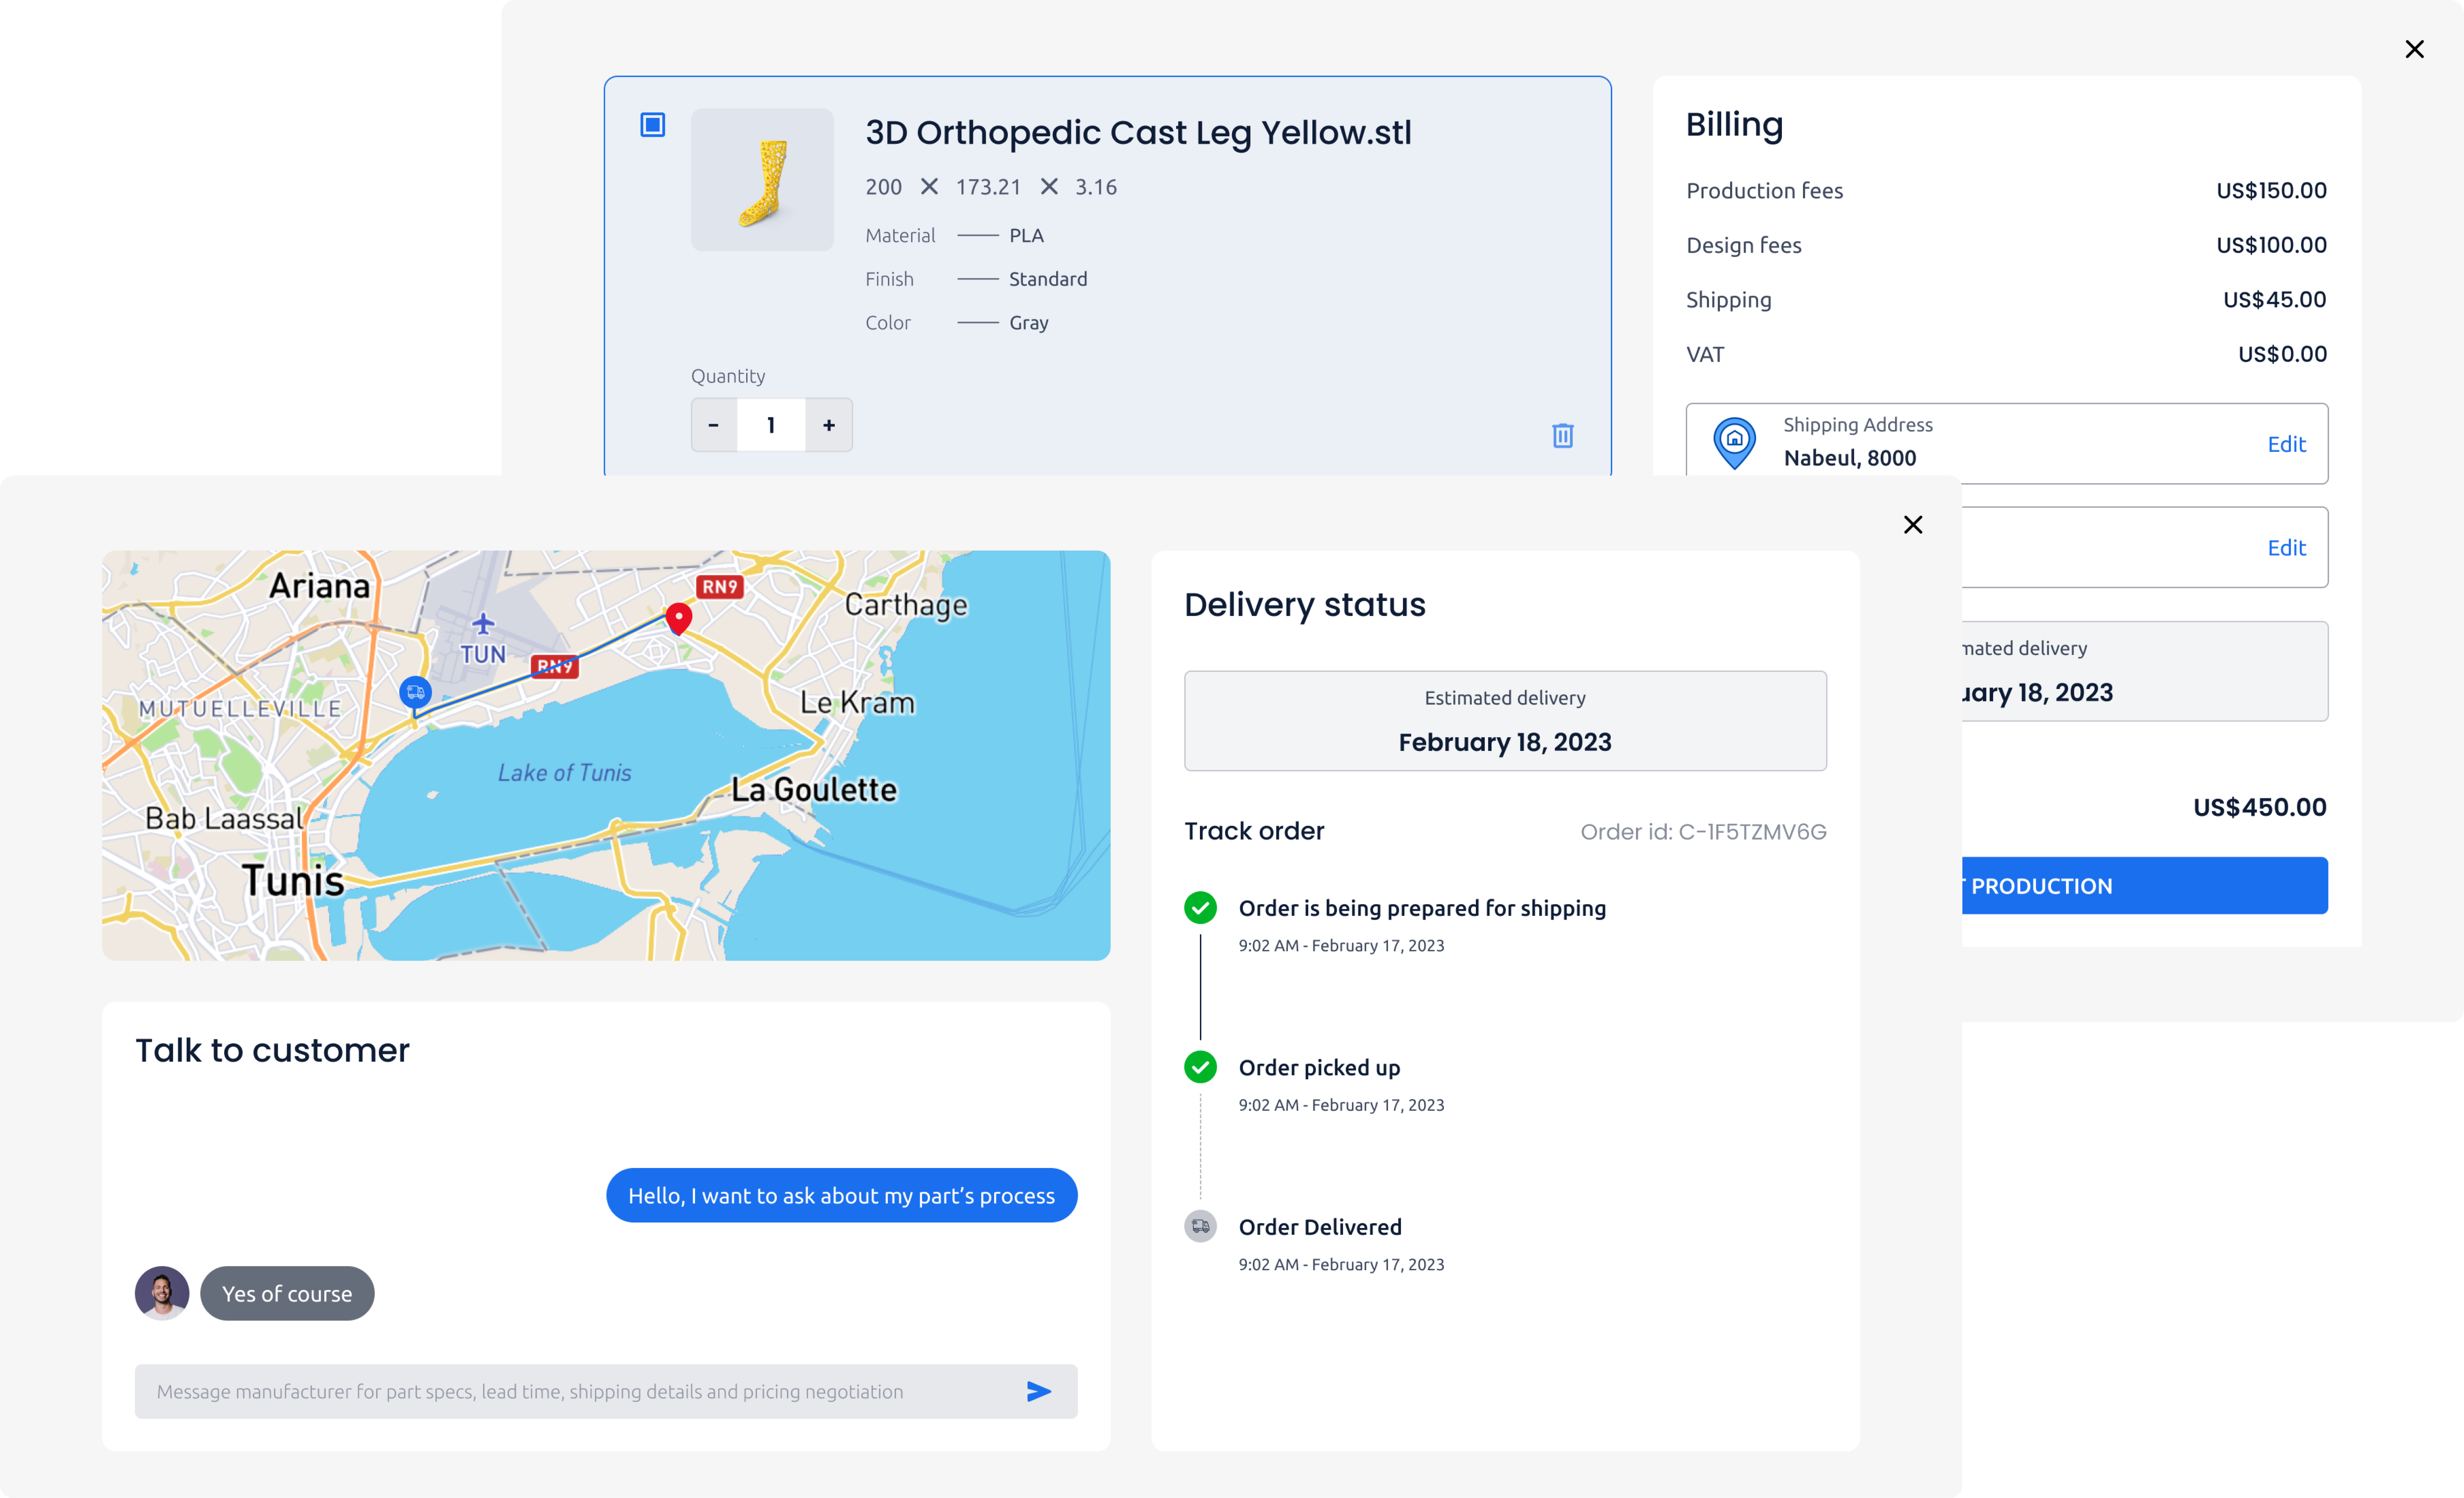This screenshot has height=1498, width=2464.
Task: Click the gray Order Delivered truck icon
Action: coord(1200,1226)
